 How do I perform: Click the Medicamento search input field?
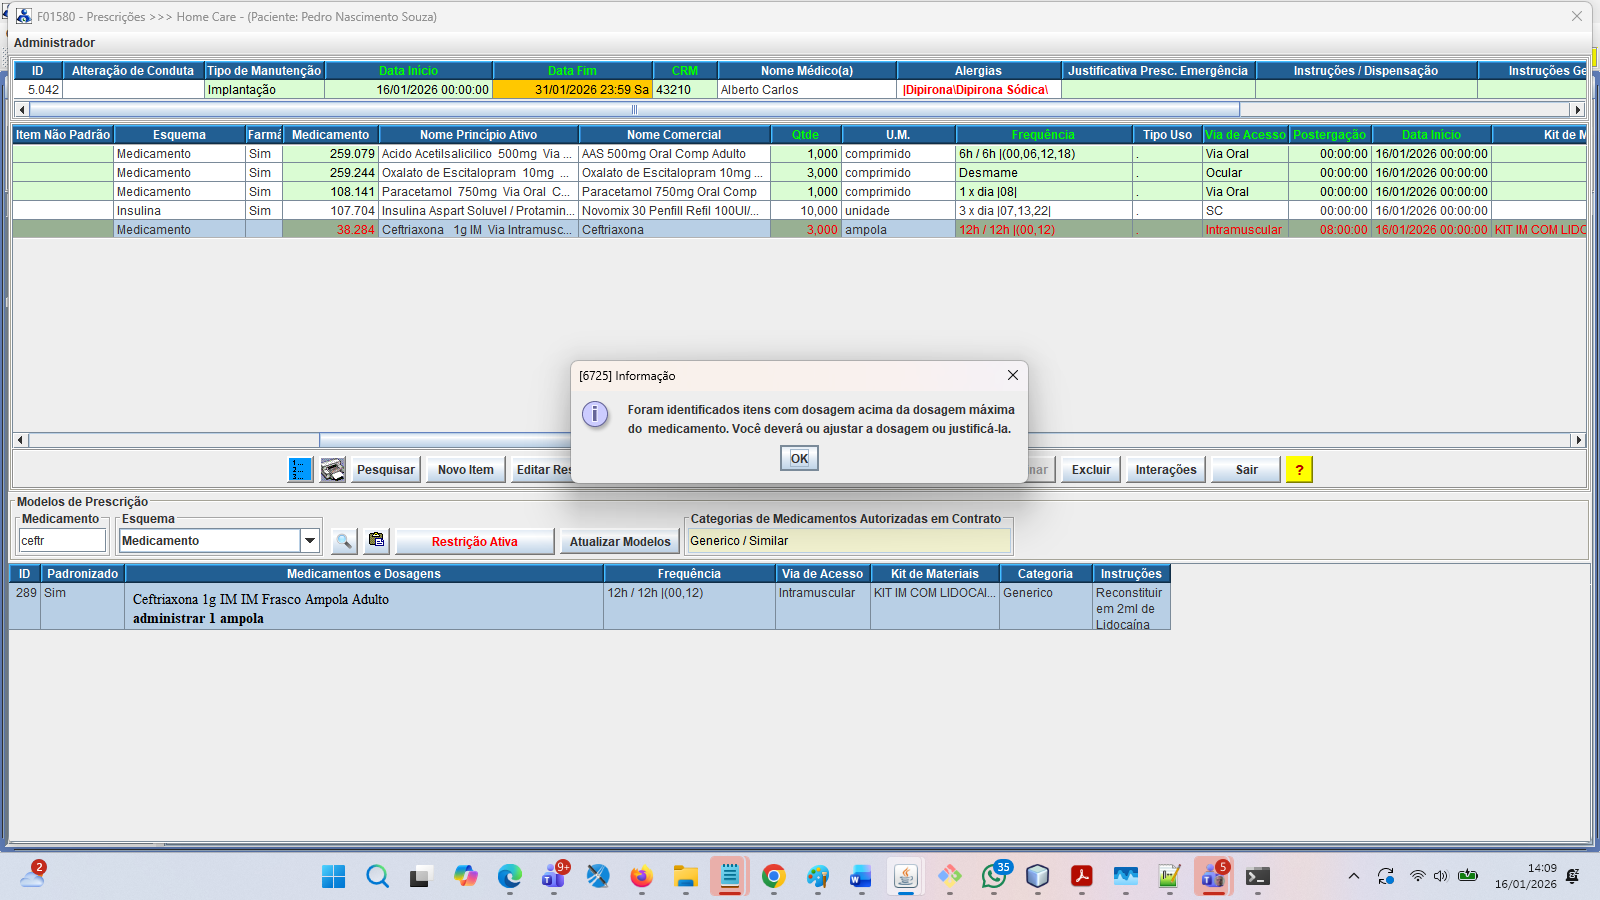coord(62,541)
